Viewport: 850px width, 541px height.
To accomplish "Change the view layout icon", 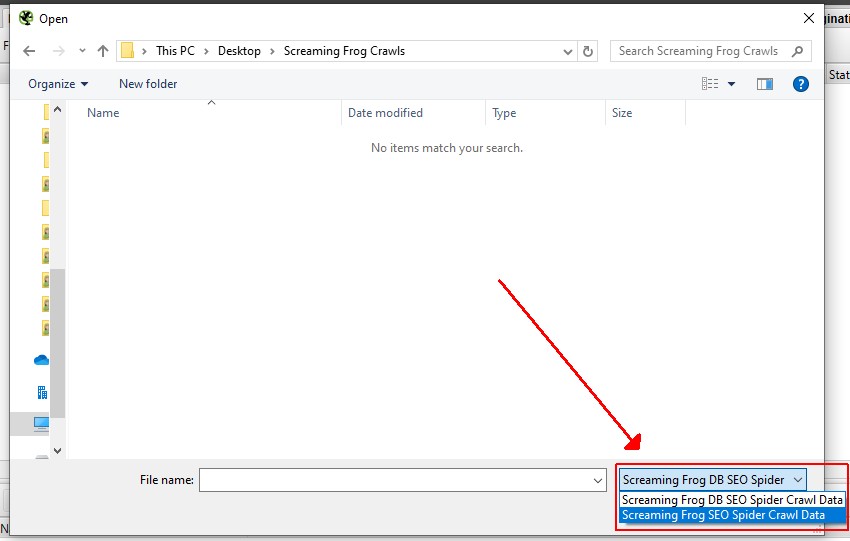I will [710, 83].
